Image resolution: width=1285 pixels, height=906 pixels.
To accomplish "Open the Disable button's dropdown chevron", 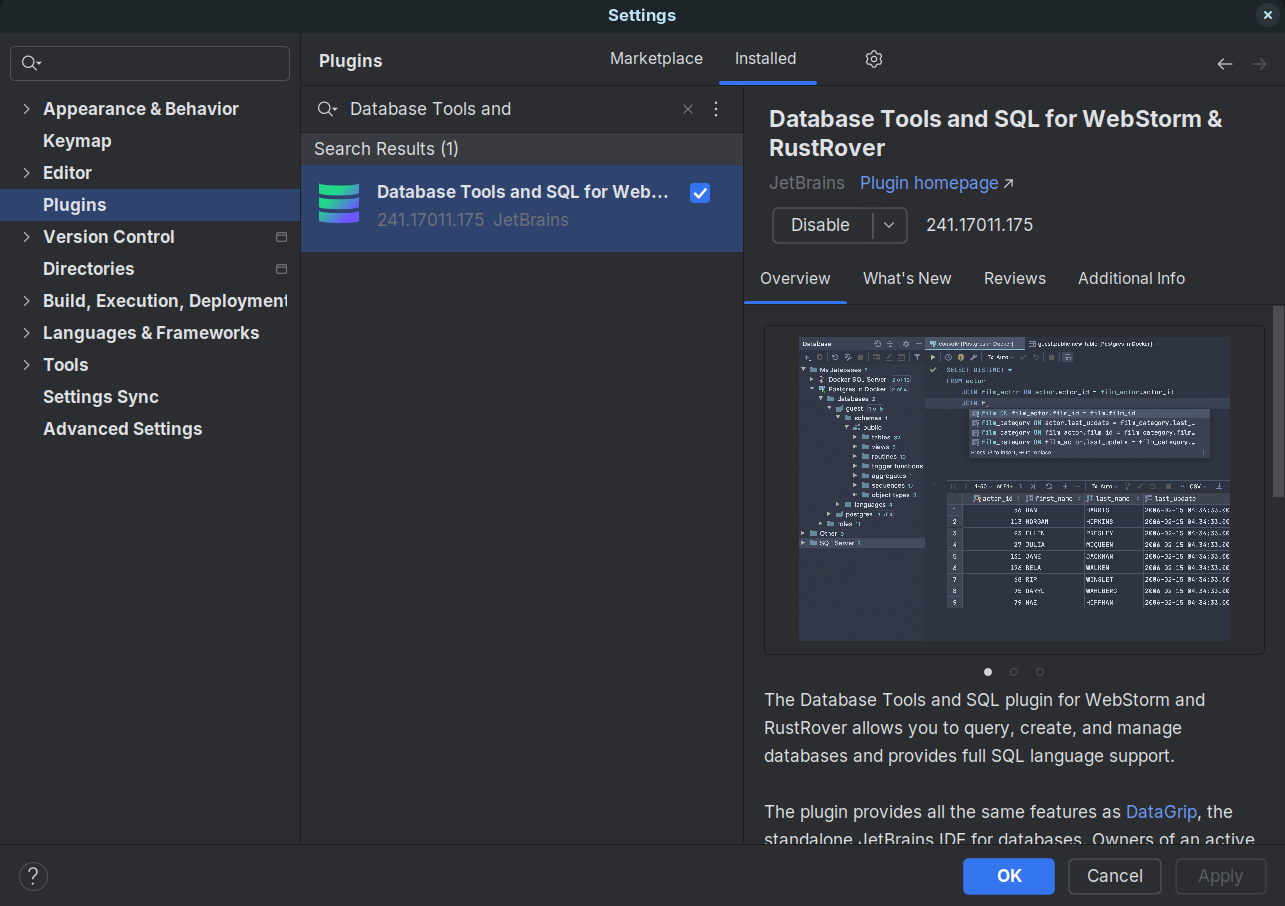I will click(x=889, y=225).
